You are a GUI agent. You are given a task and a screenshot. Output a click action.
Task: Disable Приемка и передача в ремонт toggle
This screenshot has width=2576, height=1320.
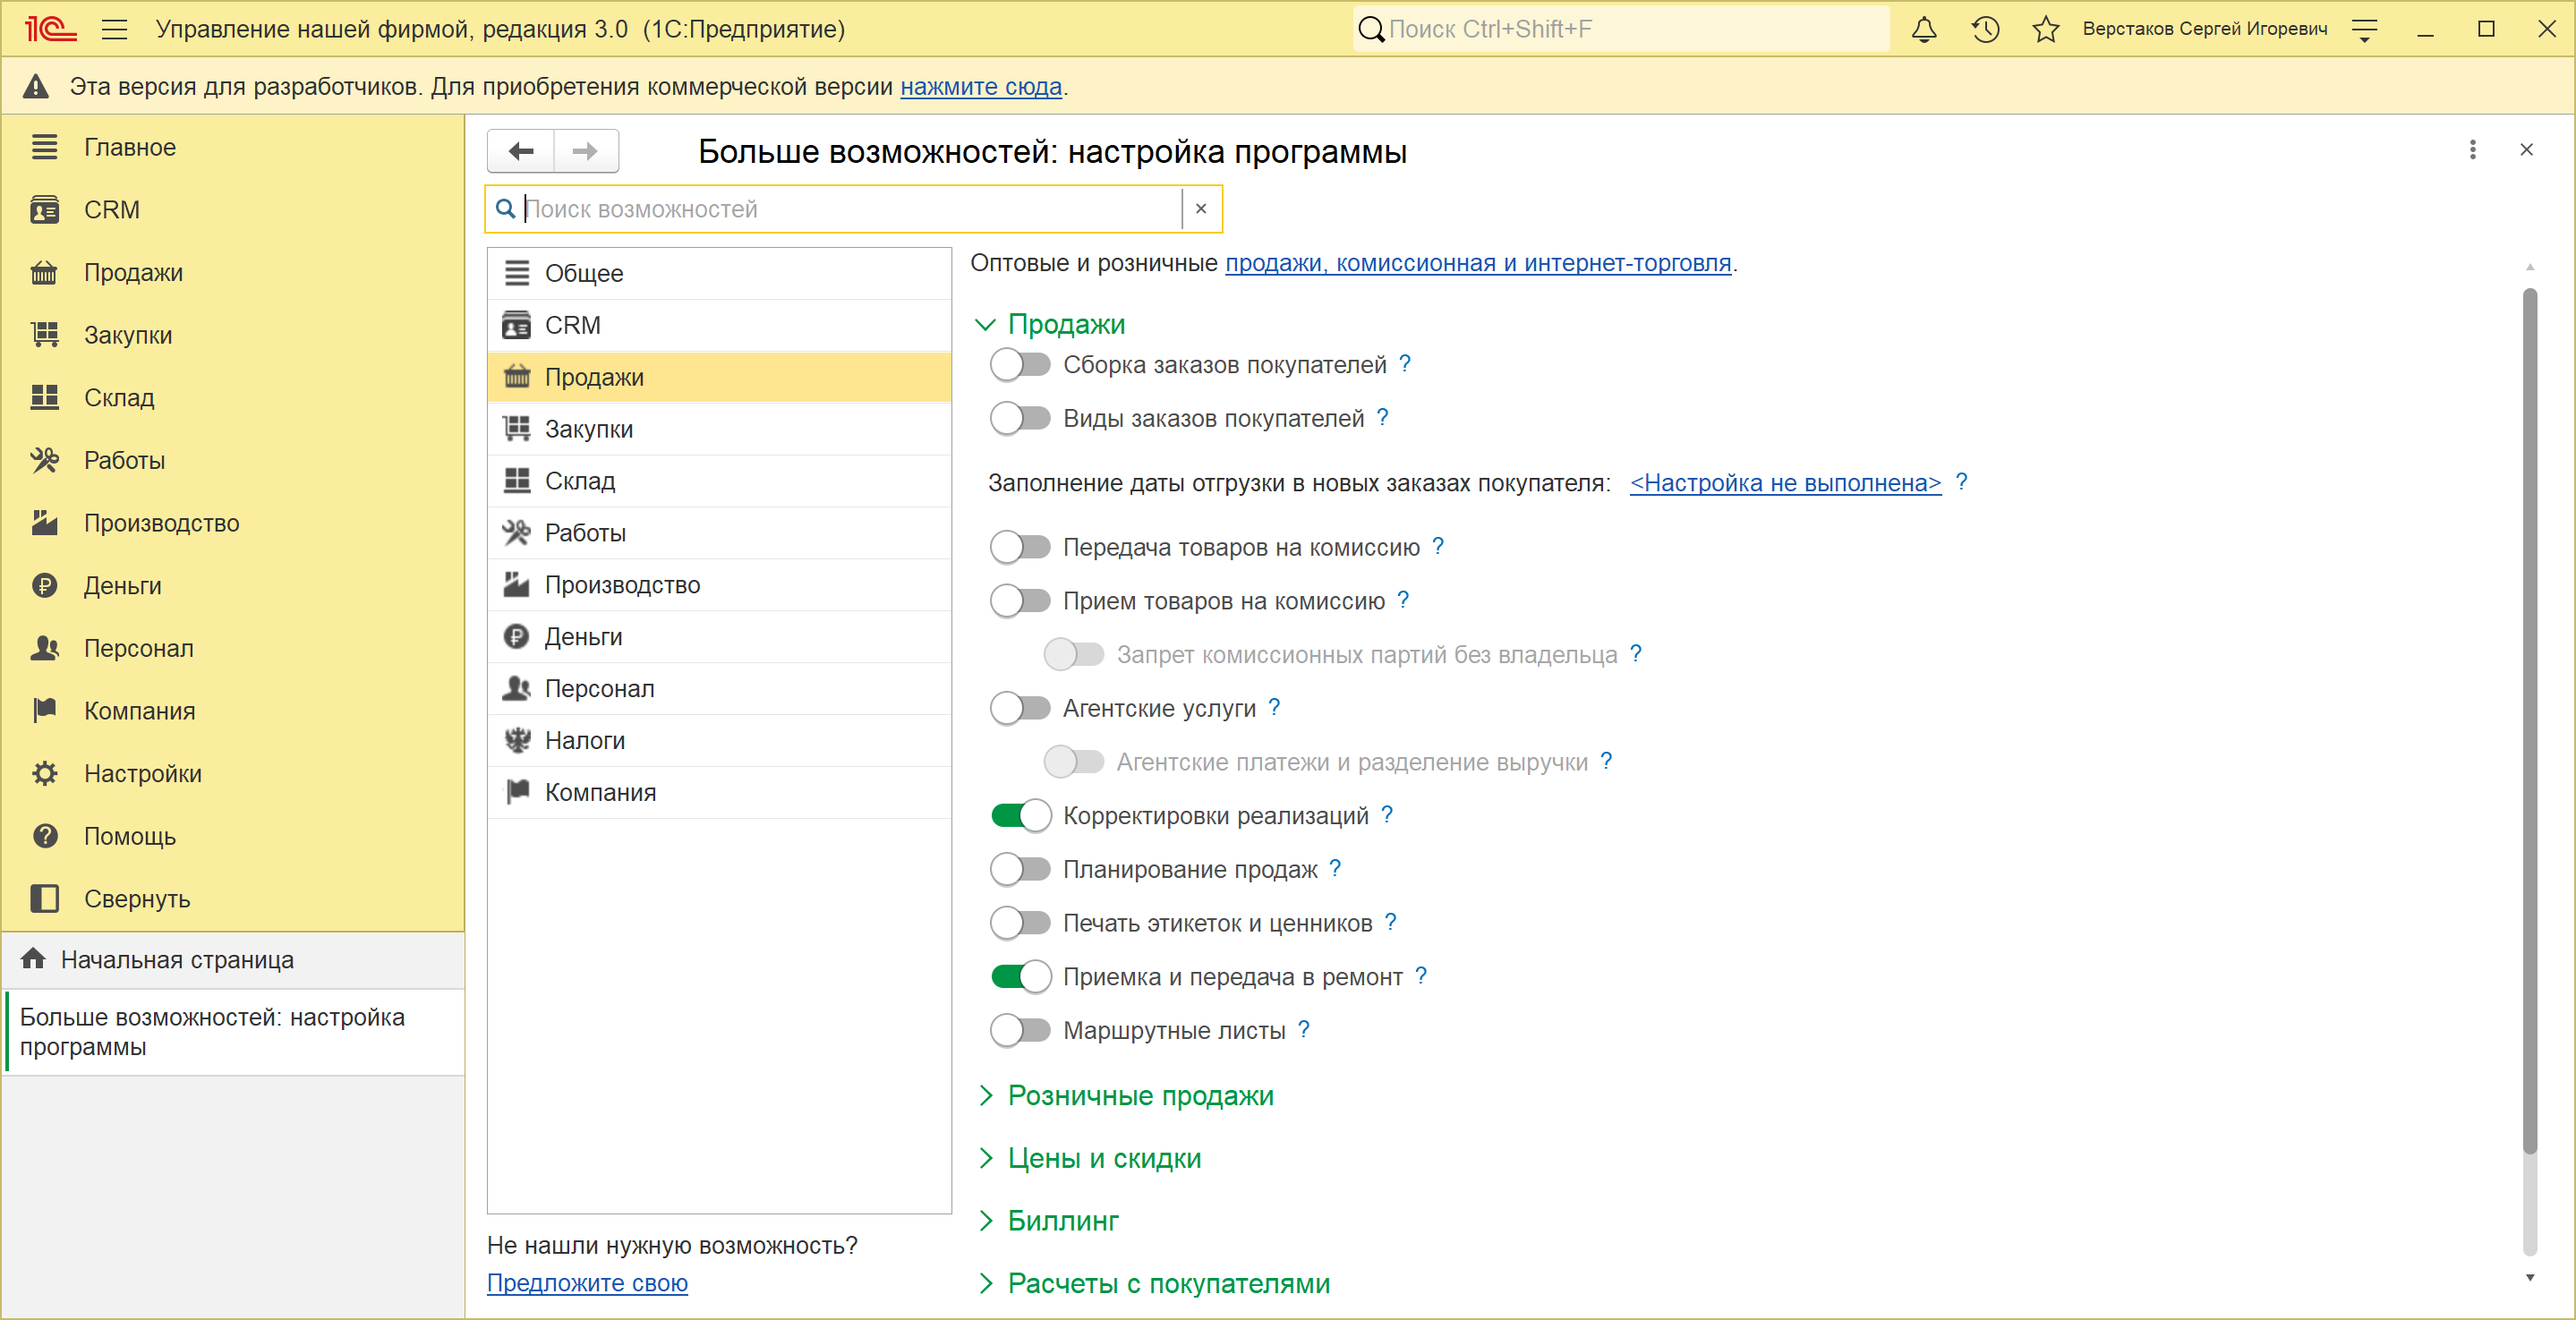1020,977
